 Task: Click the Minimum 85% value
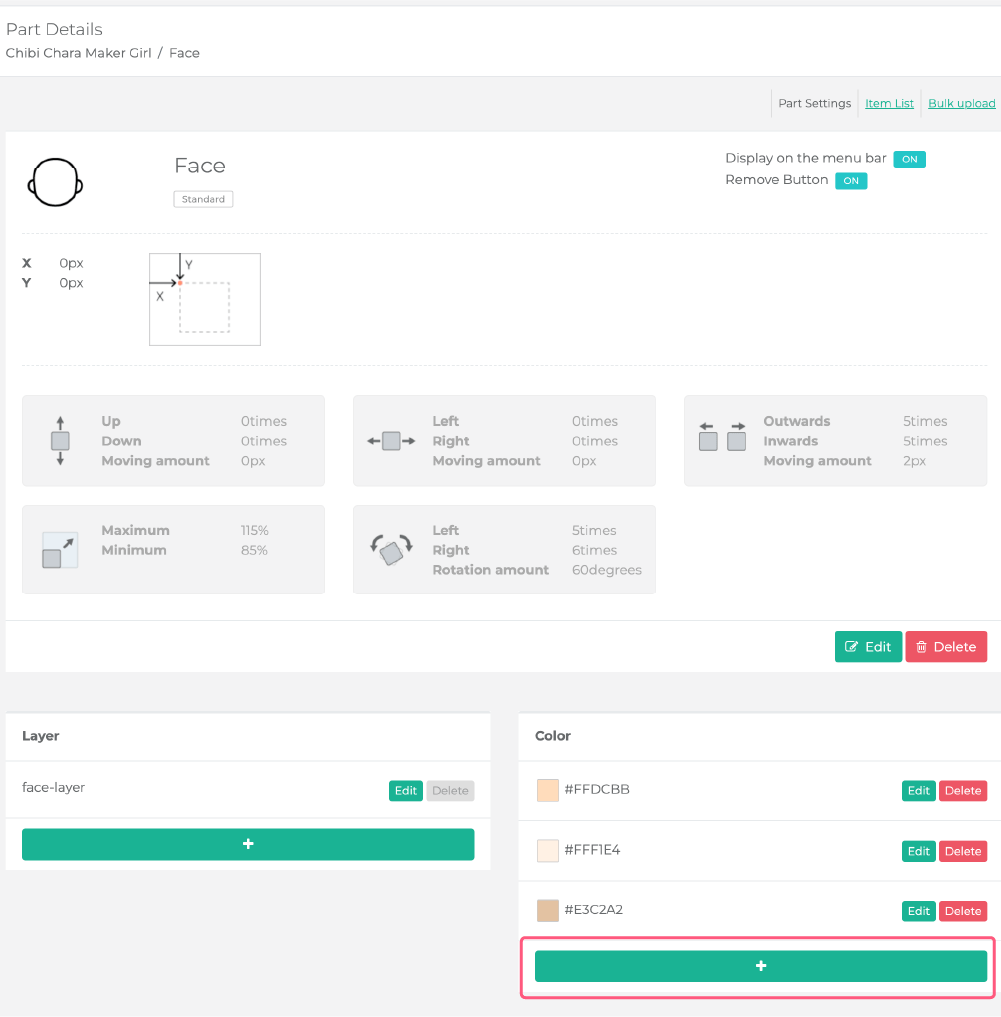[254, 550]
